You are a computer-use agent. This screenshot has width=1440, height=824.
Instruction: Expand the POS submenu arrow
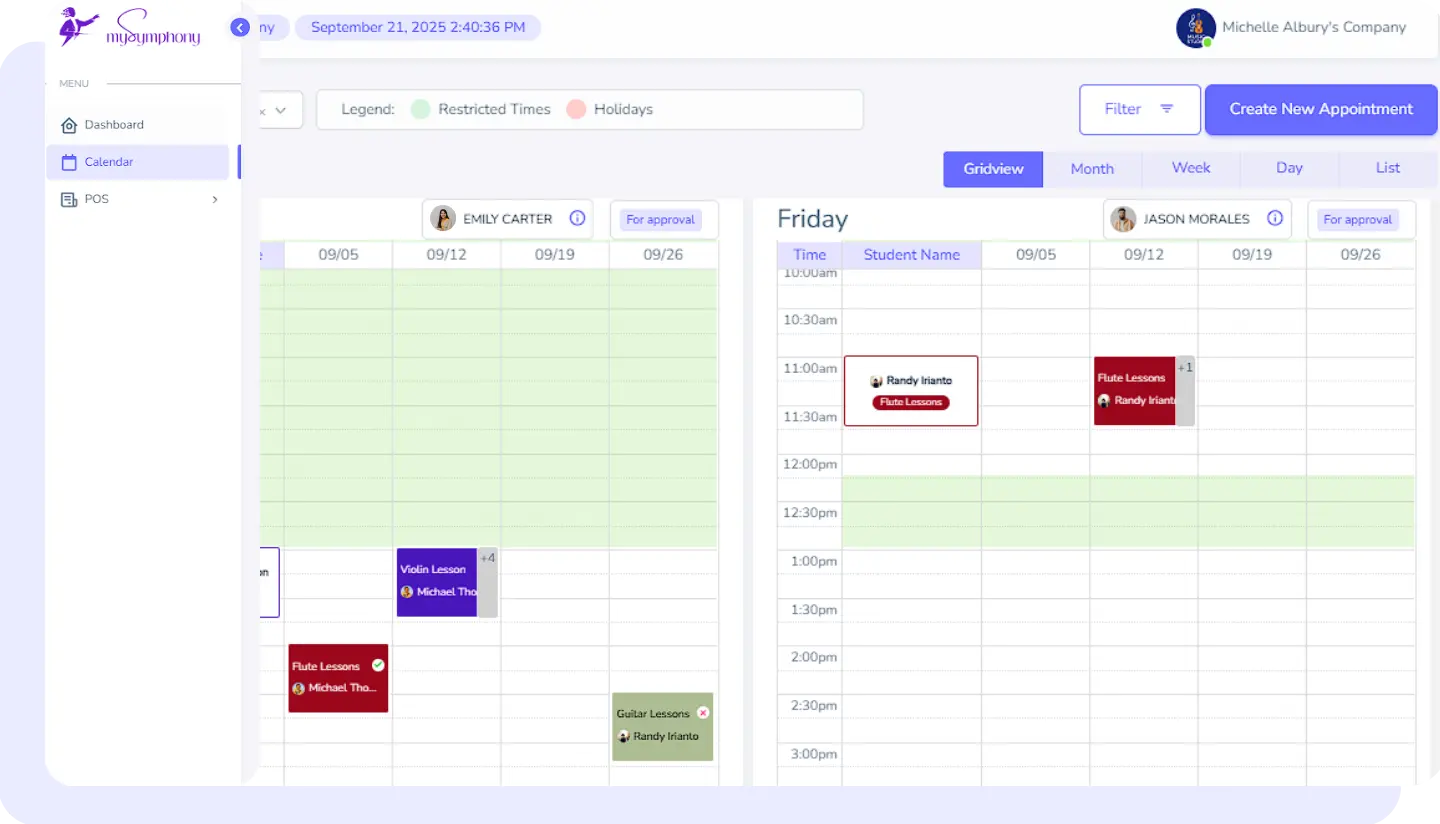pos(215,199)
